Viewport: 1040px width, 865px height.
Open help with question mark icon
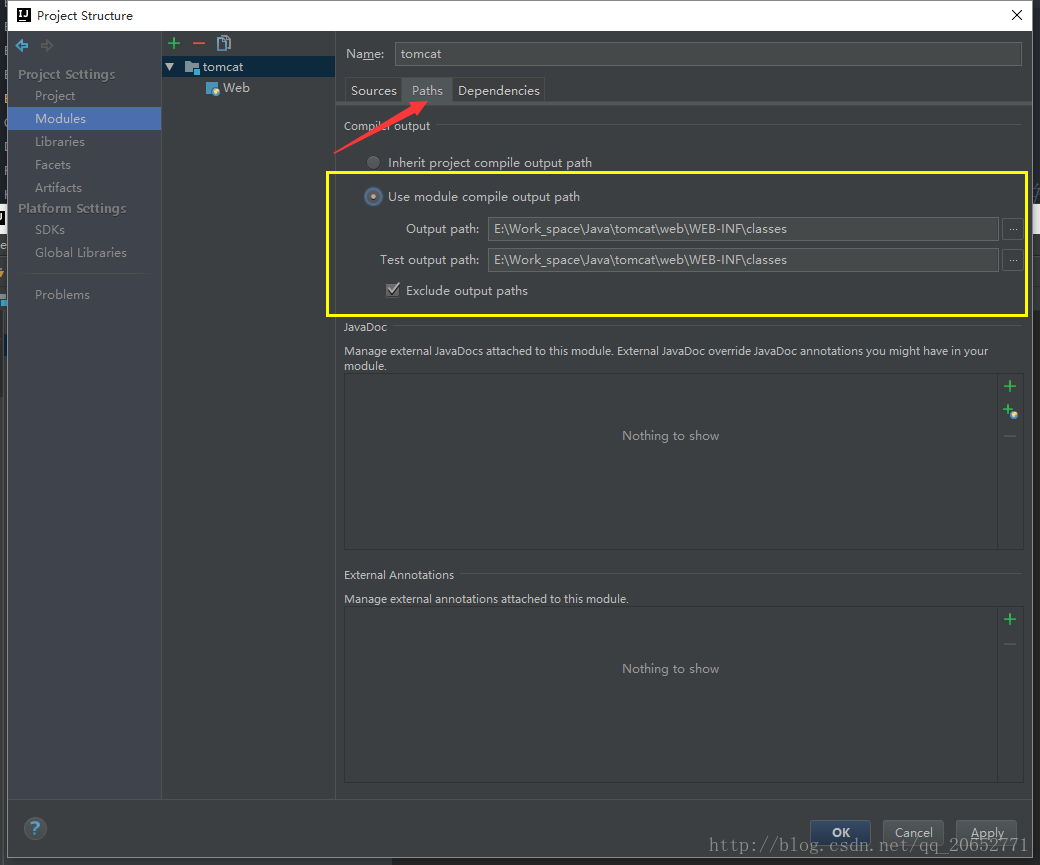(35, 828)
